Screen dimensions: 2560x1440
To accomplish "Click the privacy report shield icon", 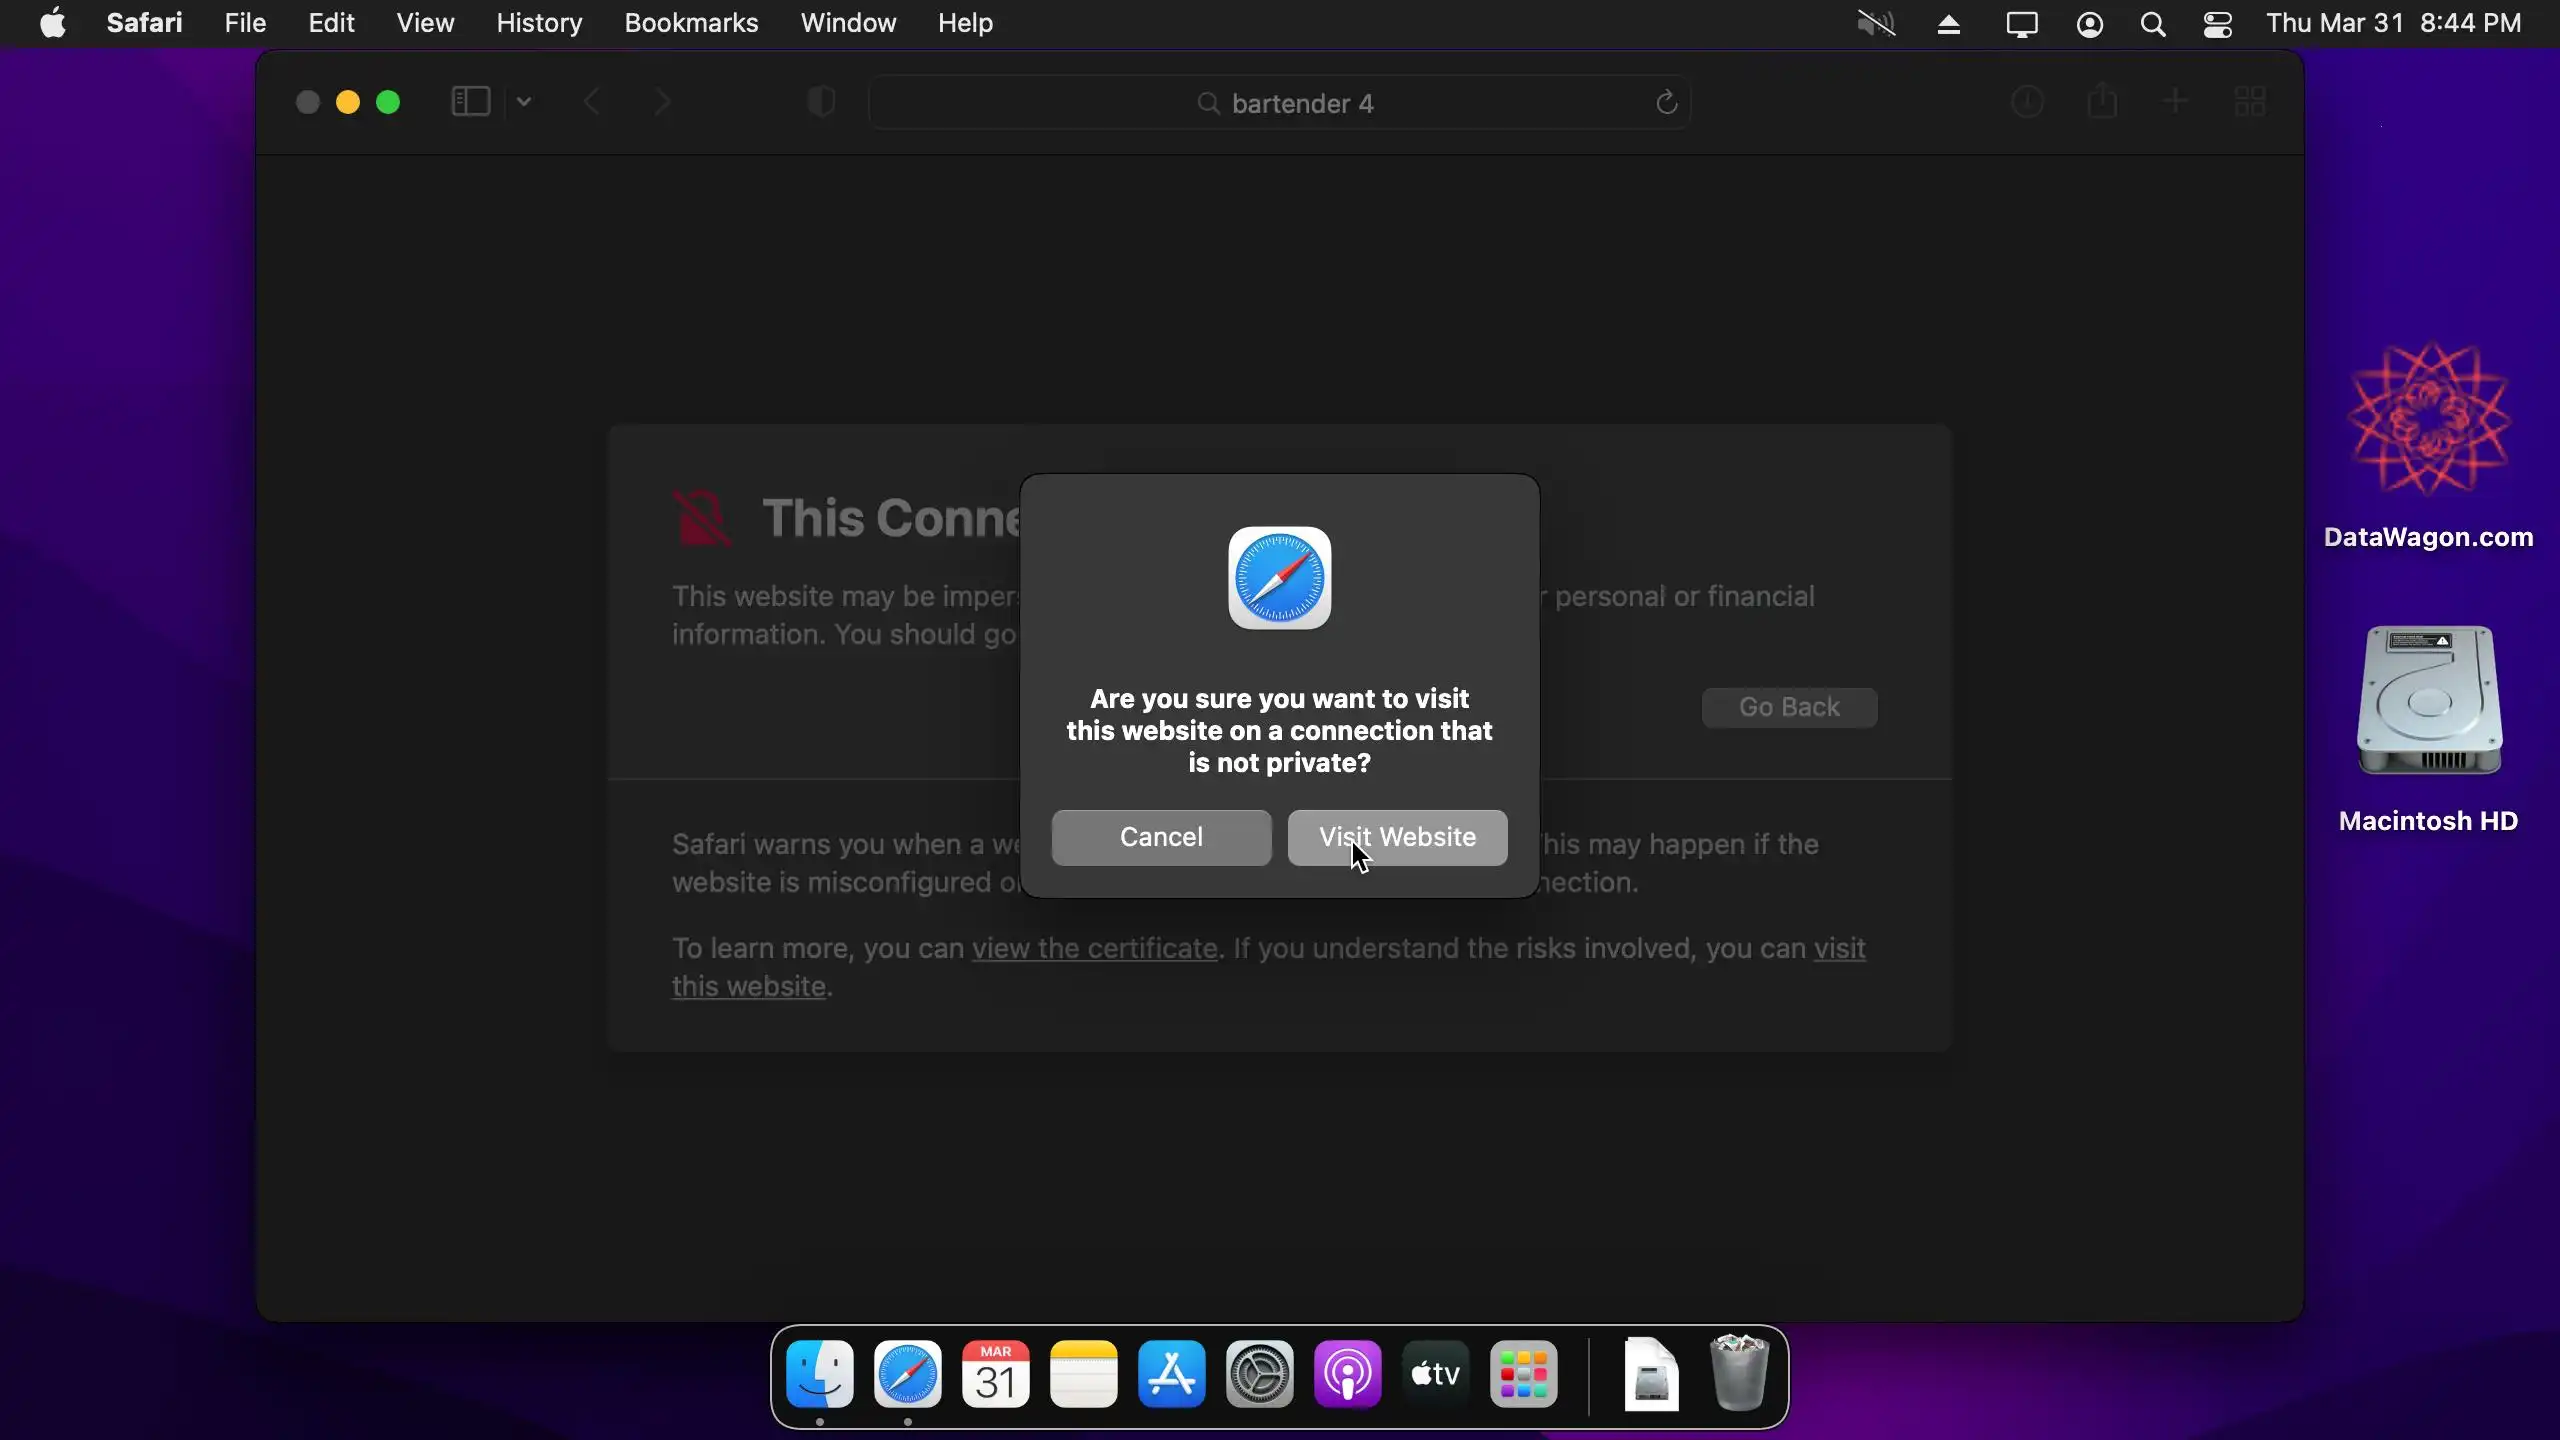I will click(x=821, y=102).
